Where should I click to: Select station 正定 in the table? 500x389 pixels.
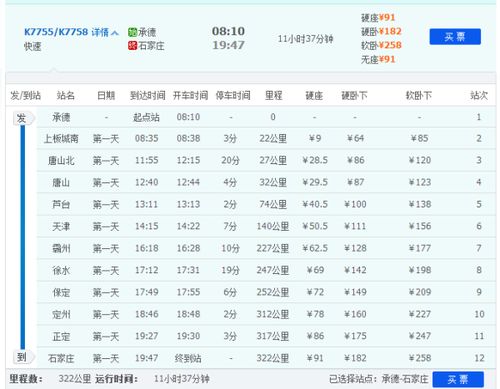coord(61,336)
